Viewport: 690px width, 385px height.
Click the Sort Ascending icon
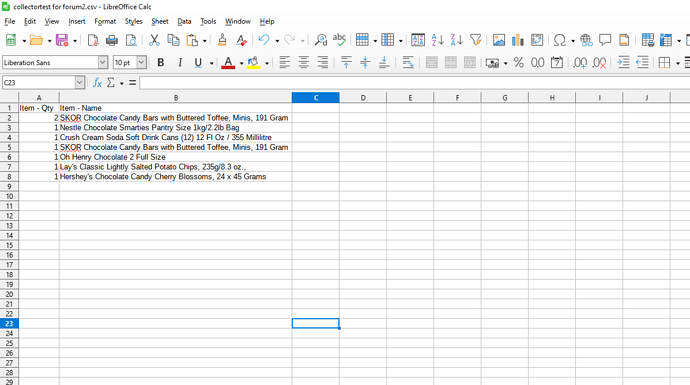click(x=437, y=40)
